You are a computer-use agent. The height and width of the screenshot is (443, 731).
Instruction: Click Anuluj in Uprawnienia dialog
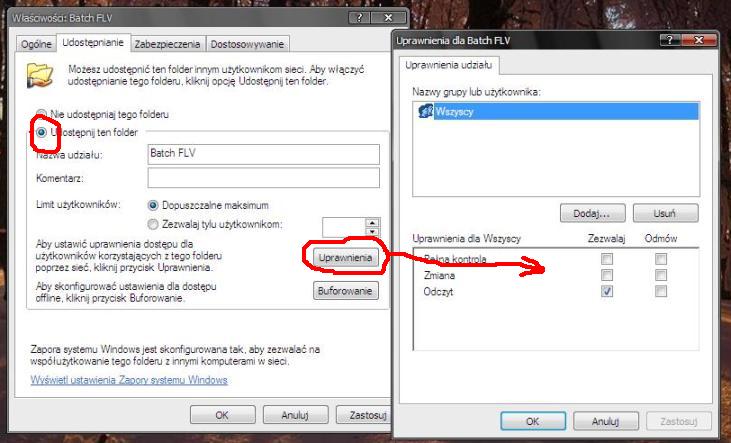pyautogui.click(x=606, y=421)
